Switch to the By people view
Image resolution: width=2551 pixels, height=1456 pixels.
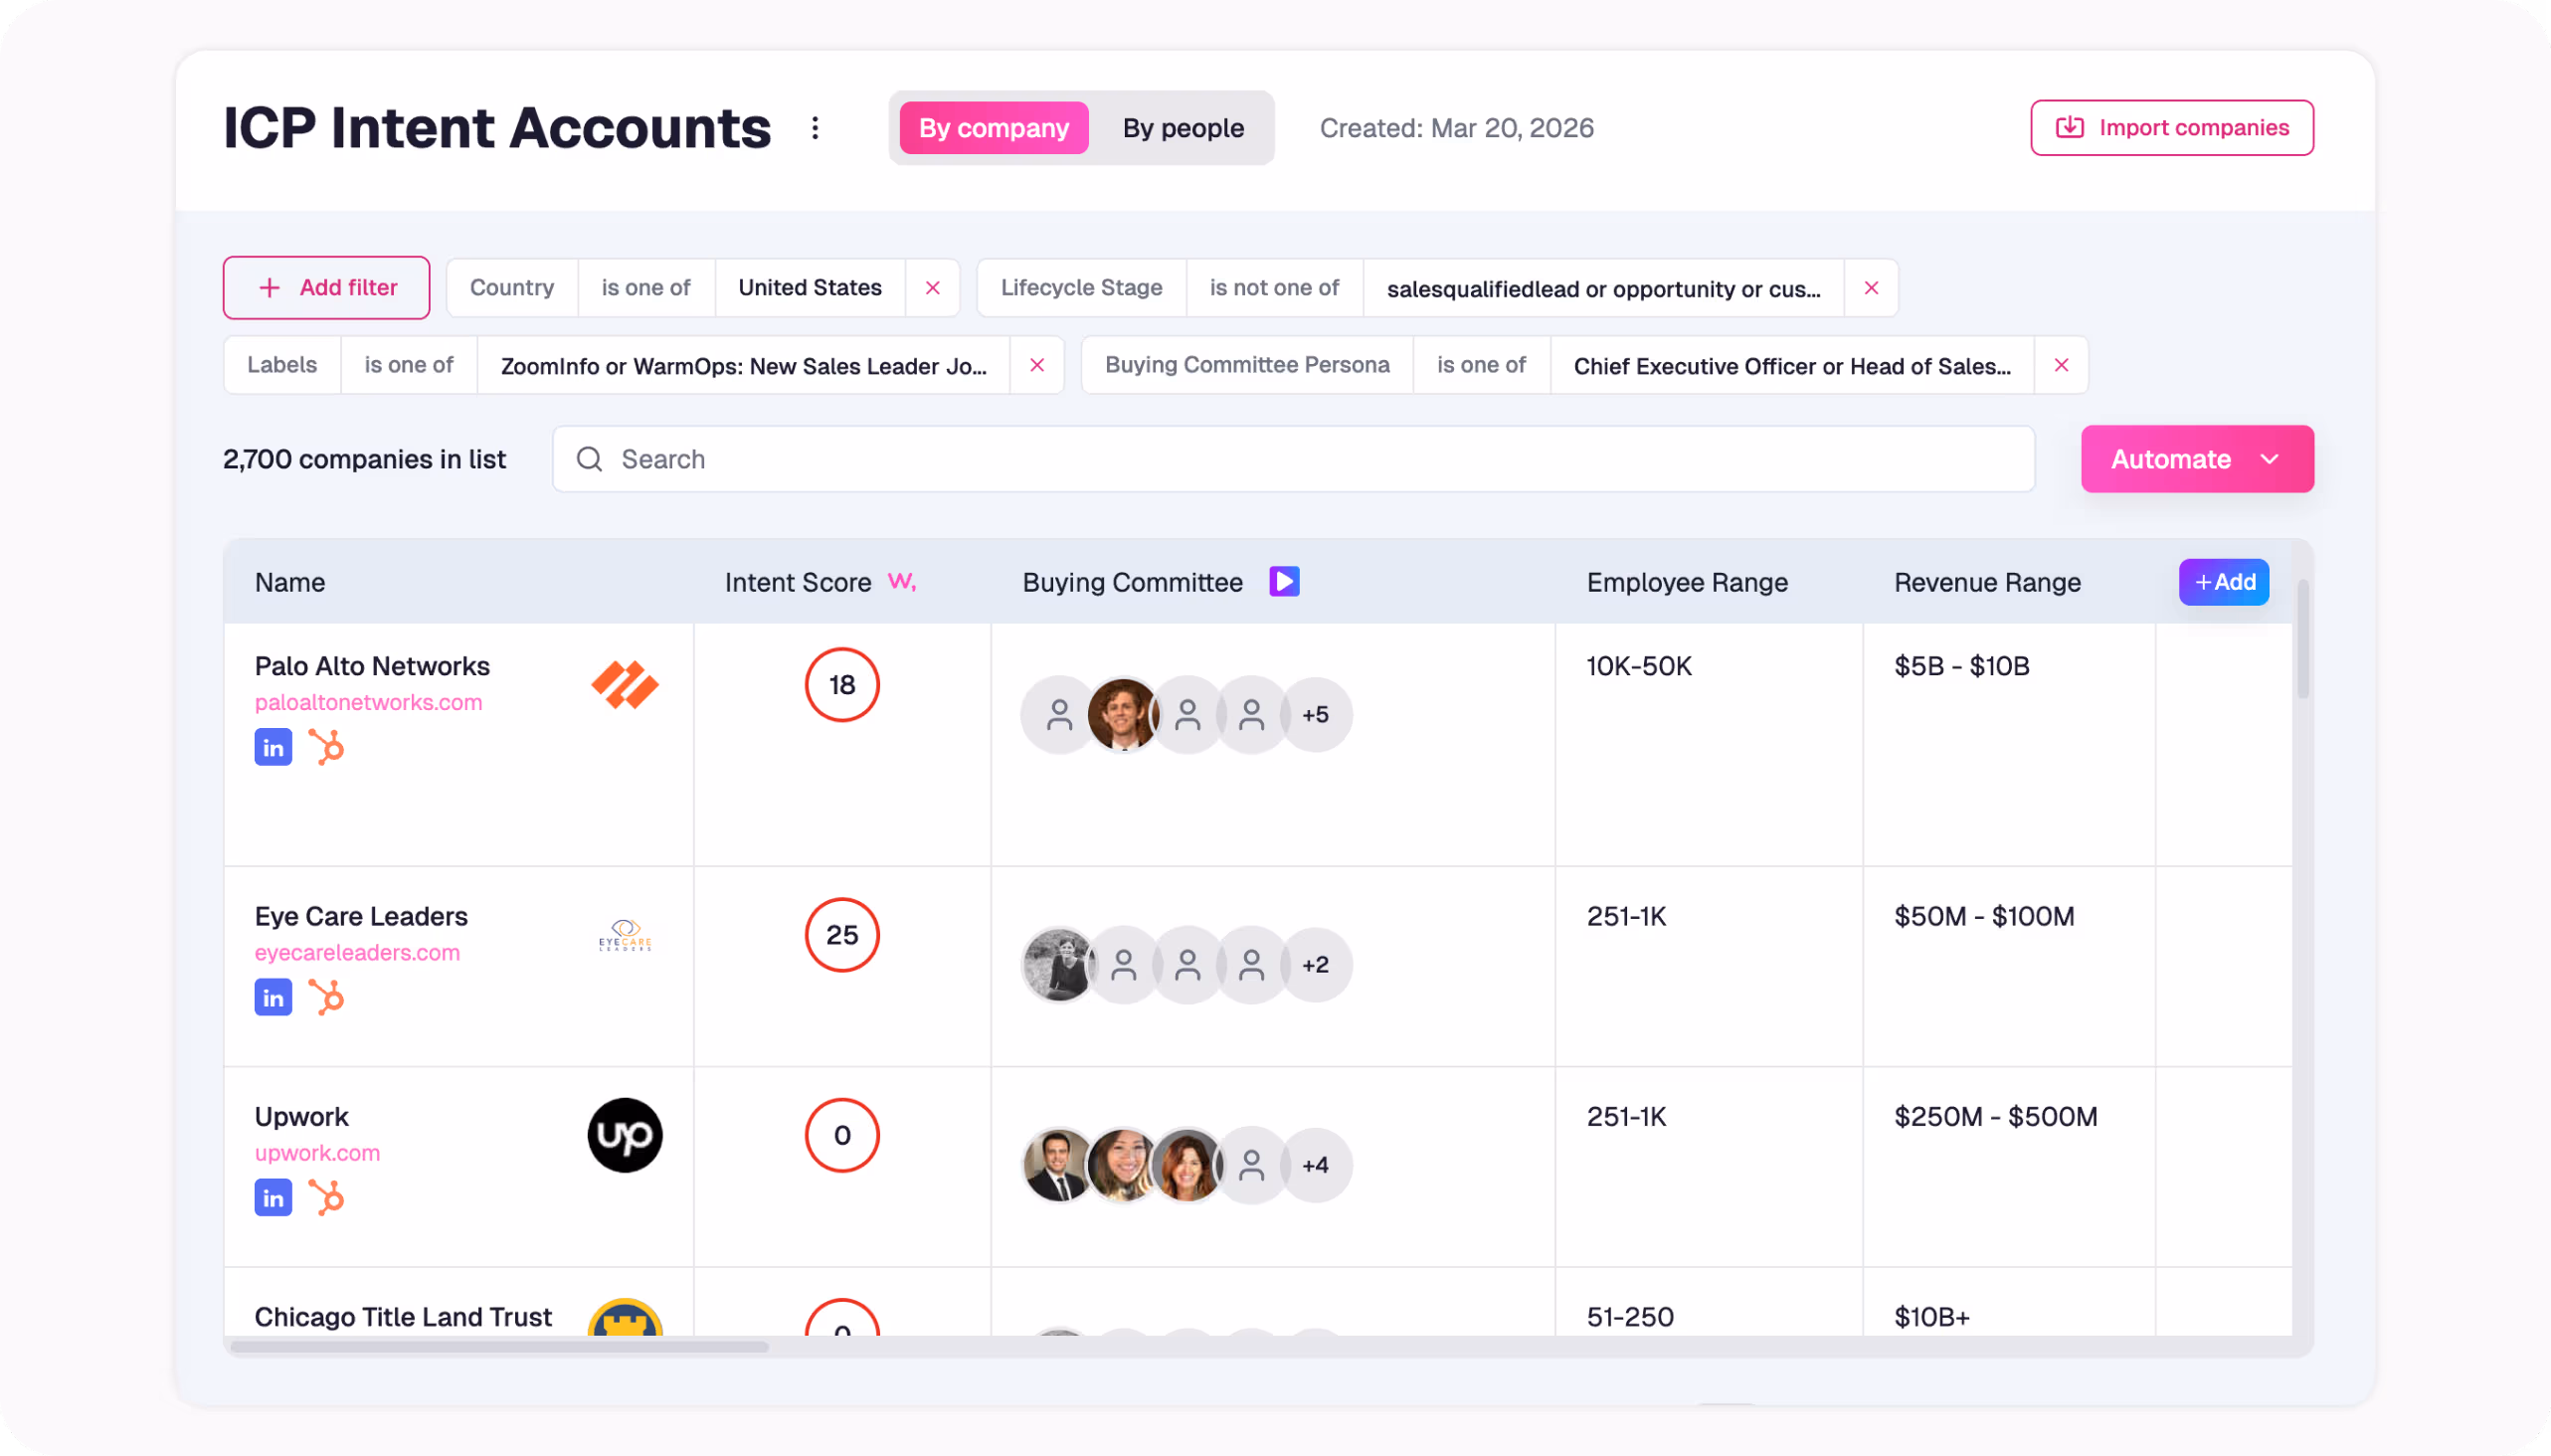pyautogui.click(x=1182, y=127)
